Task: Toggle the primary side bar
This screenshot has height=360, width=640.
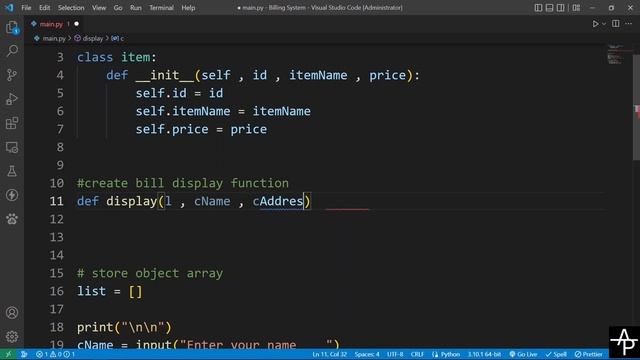Action: point(538,8)
